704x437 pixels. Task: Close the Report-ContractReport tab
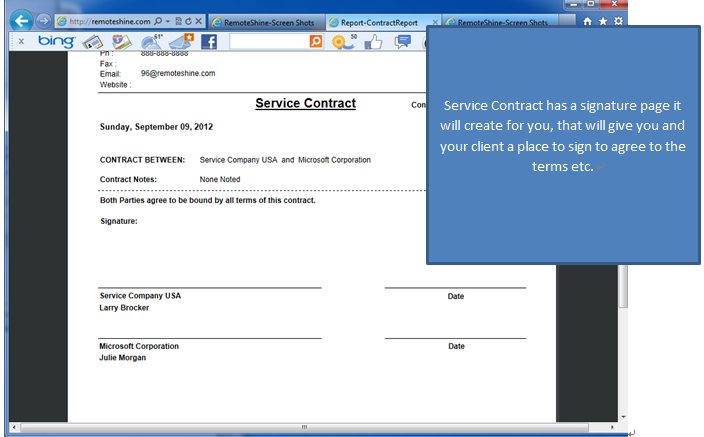(x=435, y=22)
